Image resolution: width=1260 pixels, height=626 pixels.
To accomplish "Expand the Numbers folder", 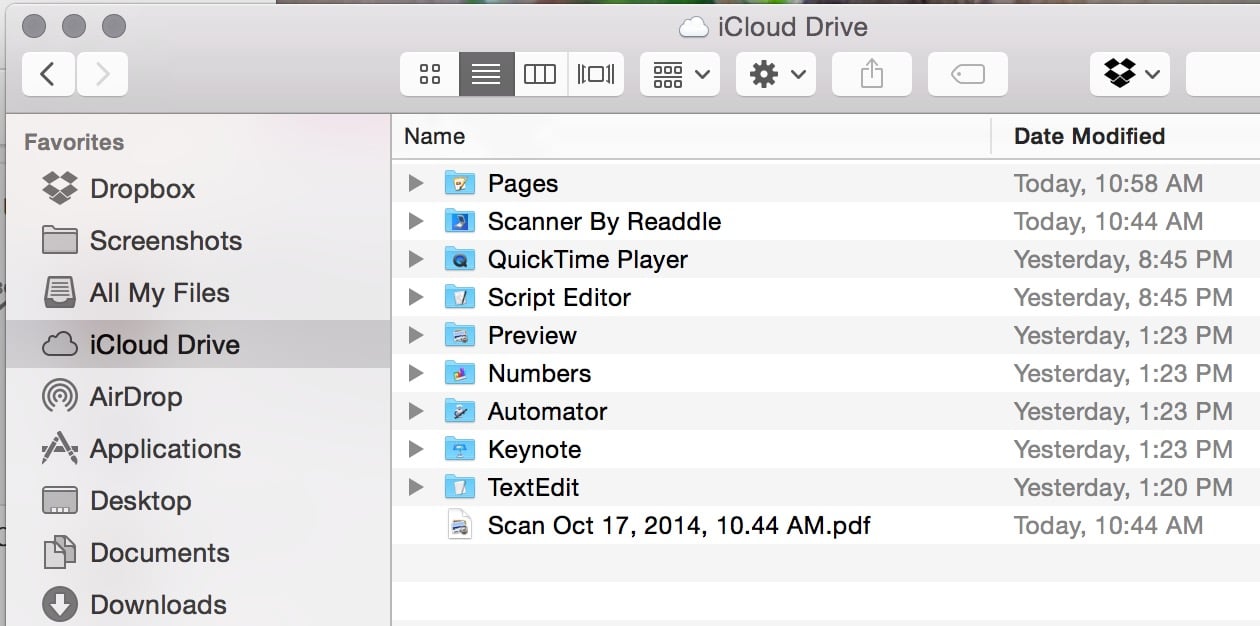I will pyautogui.click(x=416, y=374).
